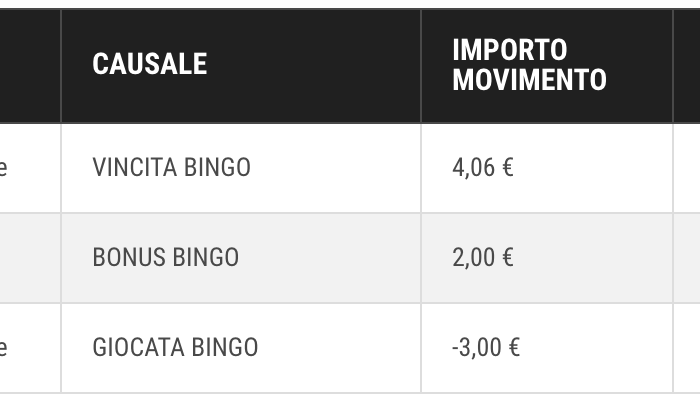The width and height of the screenshot is (700, 394).
Task: Click the empty gray cell left of BONUS BINGO
Action: (x=30, y=258)
